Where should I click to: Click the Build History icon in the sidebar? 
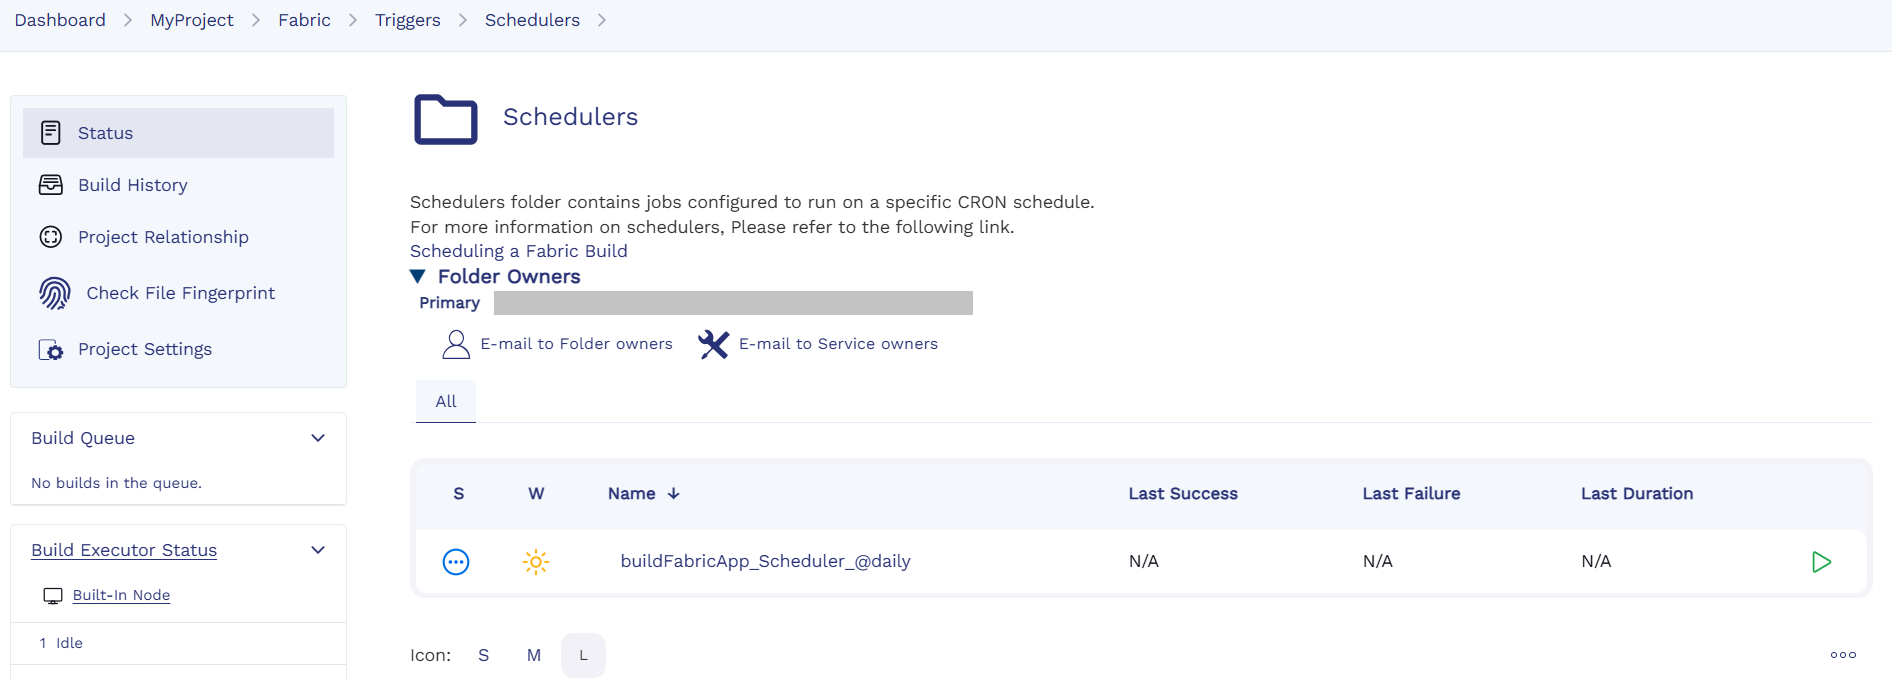(x=51, y=185)
